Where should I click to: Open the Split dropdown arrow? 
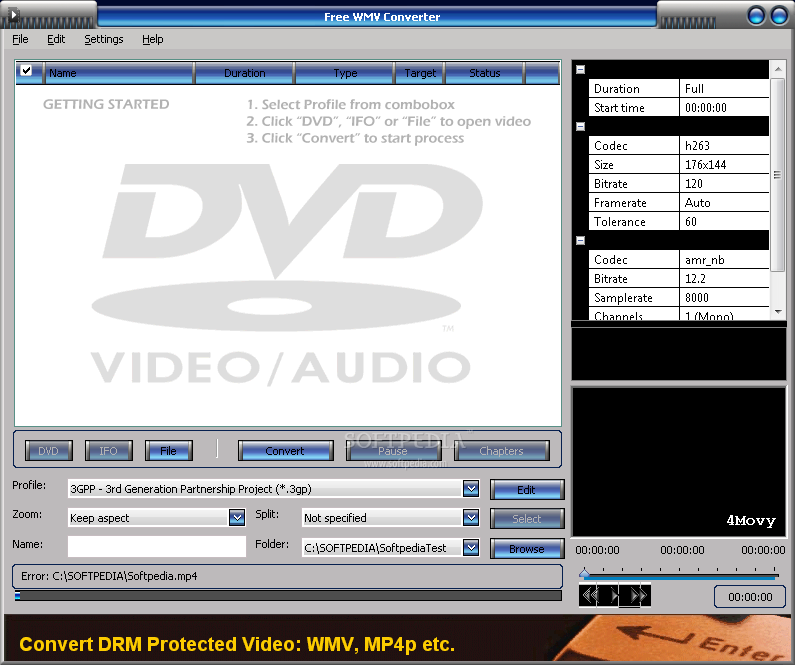pyautogui.click(x=471, y=518)
